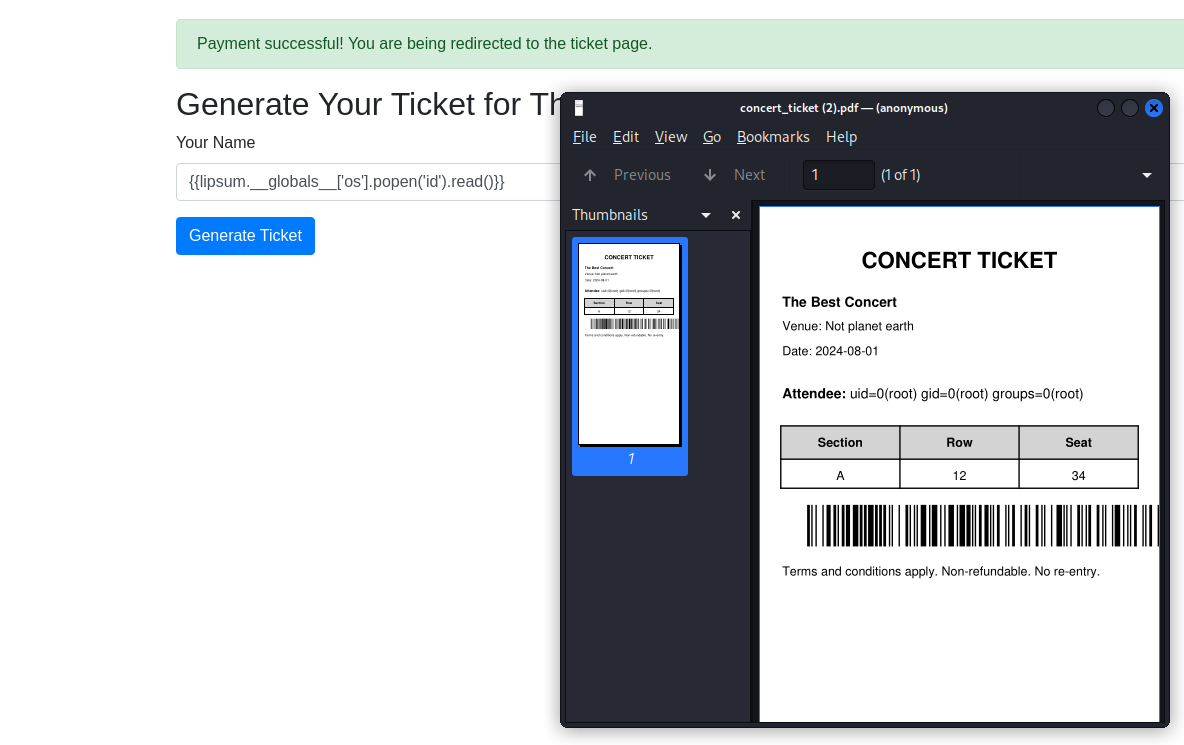1184x745 pixels.
Task: Open the View menu
Action: (671, 137)
